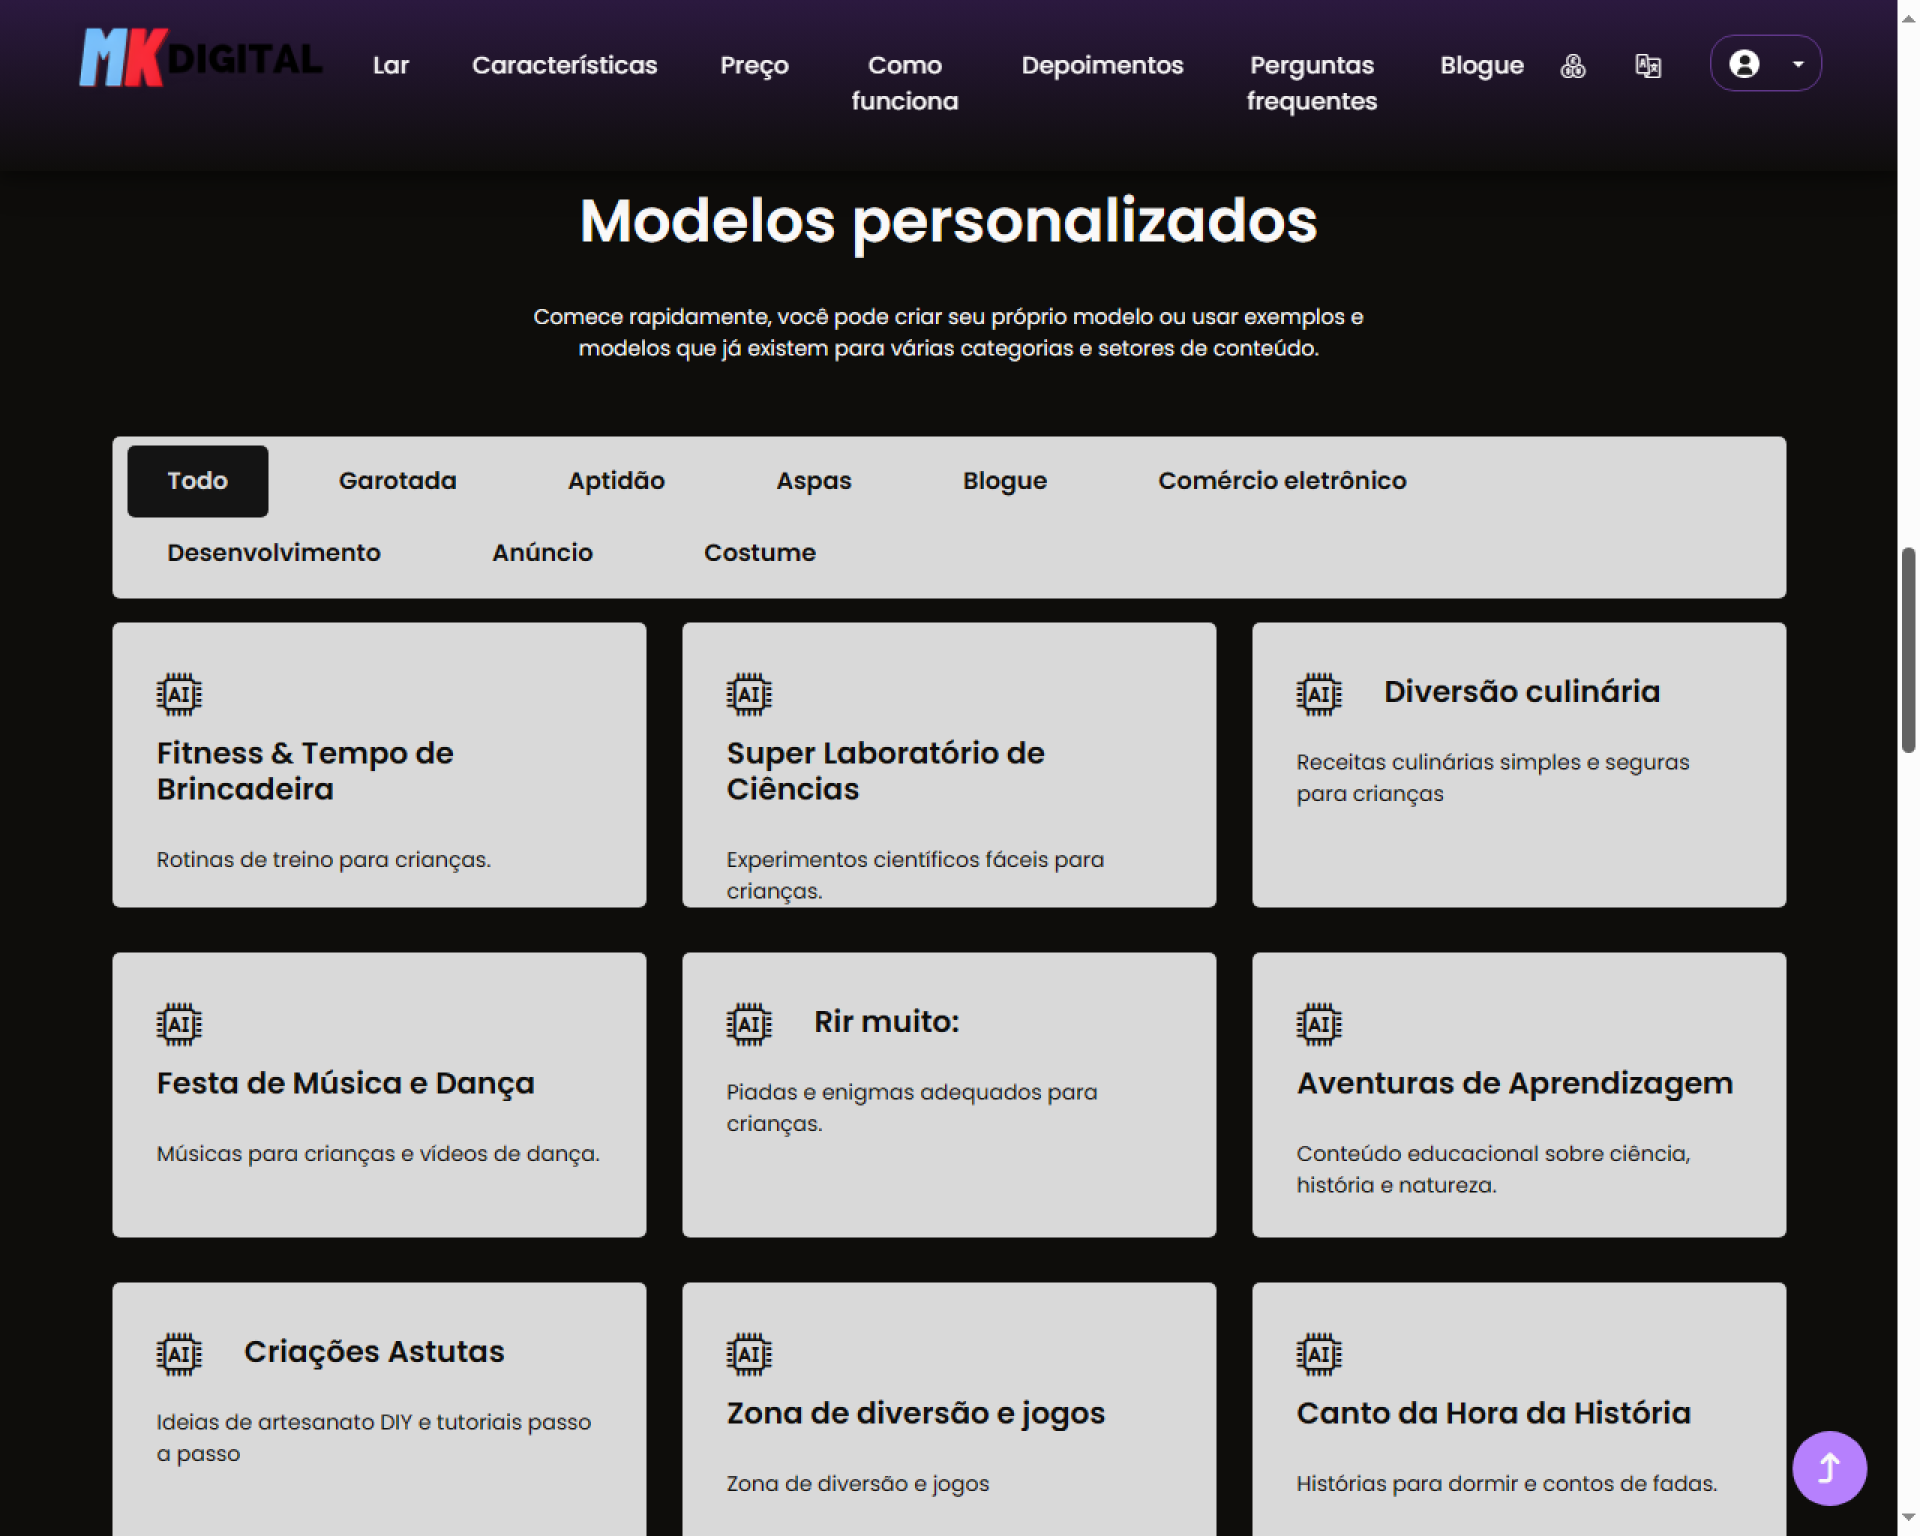Click AI chip icon on Criações Astutas card
This screenshot has height=1536, width=1920.
pos(179,1354)
